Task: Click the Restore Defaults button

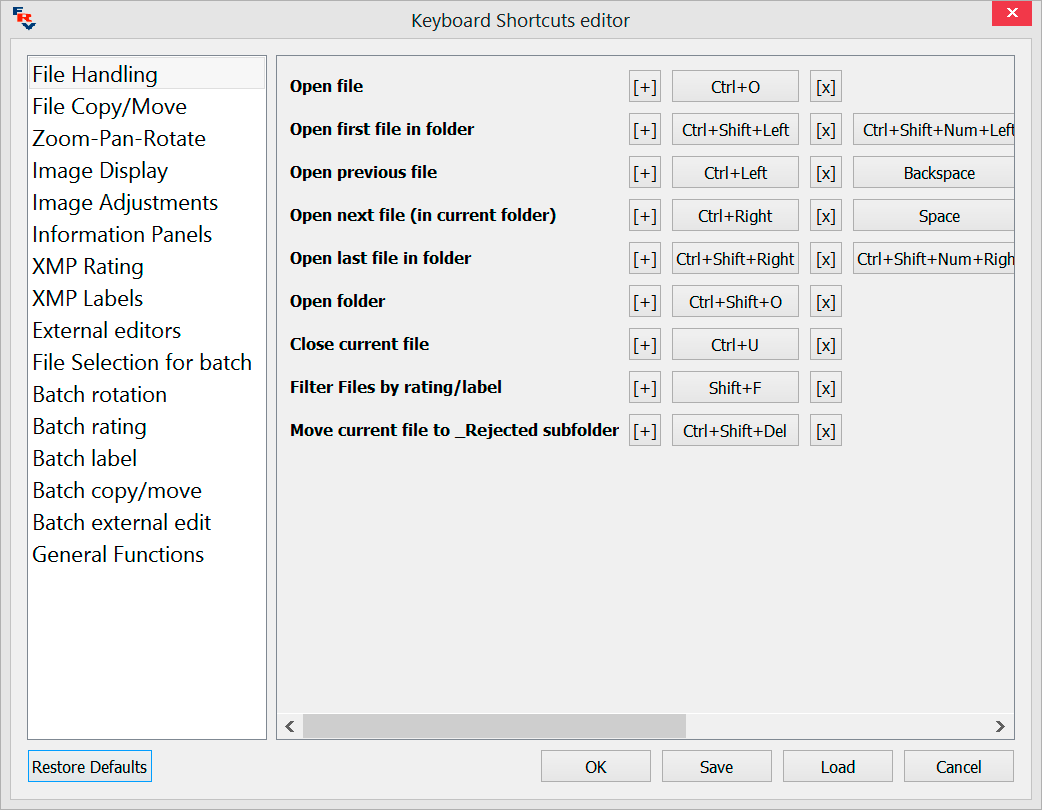Action: coord(90,767)
